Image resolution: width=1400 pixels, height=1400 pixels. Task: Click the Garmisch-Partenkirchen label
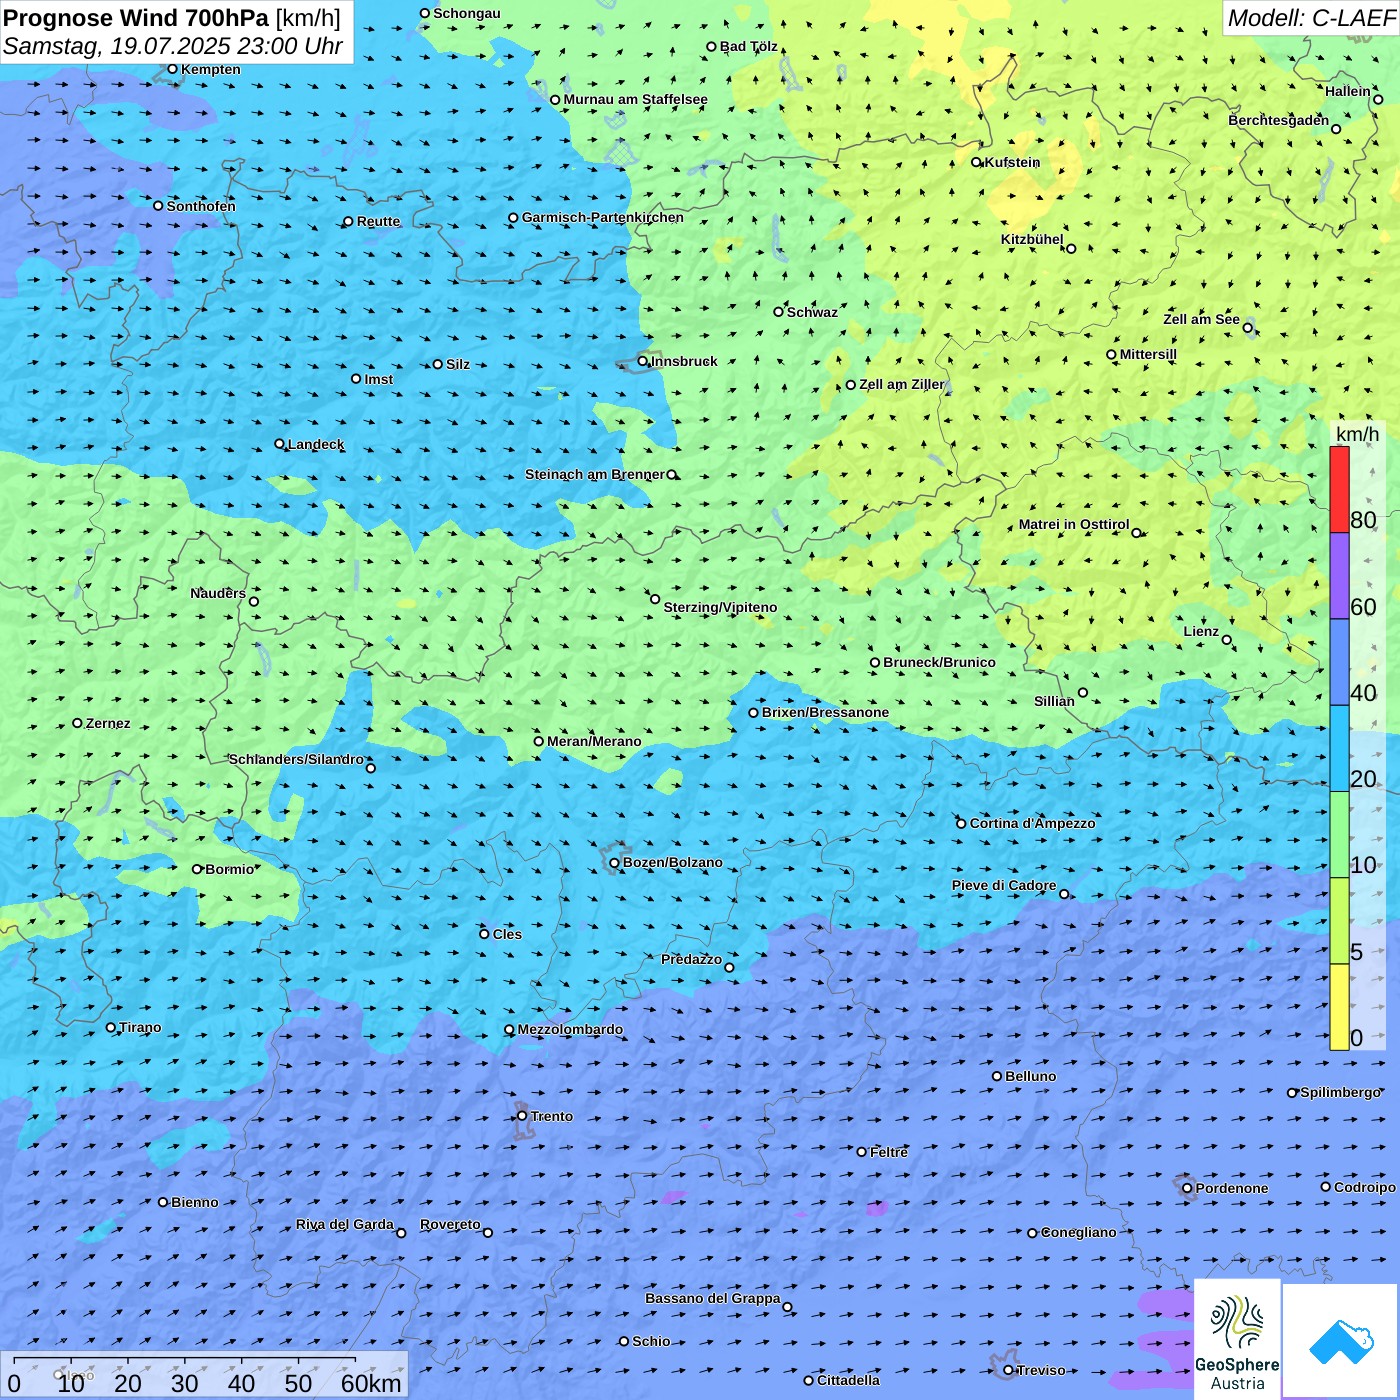pos(603,217)
